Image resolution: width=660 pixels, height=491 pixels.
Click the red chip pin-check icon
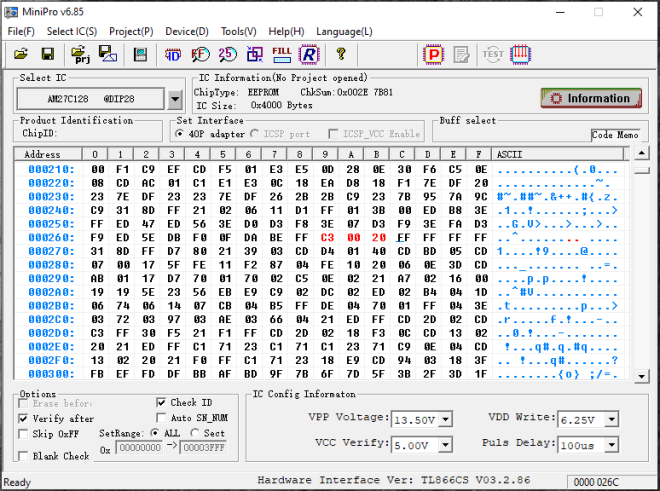point(520,54)
